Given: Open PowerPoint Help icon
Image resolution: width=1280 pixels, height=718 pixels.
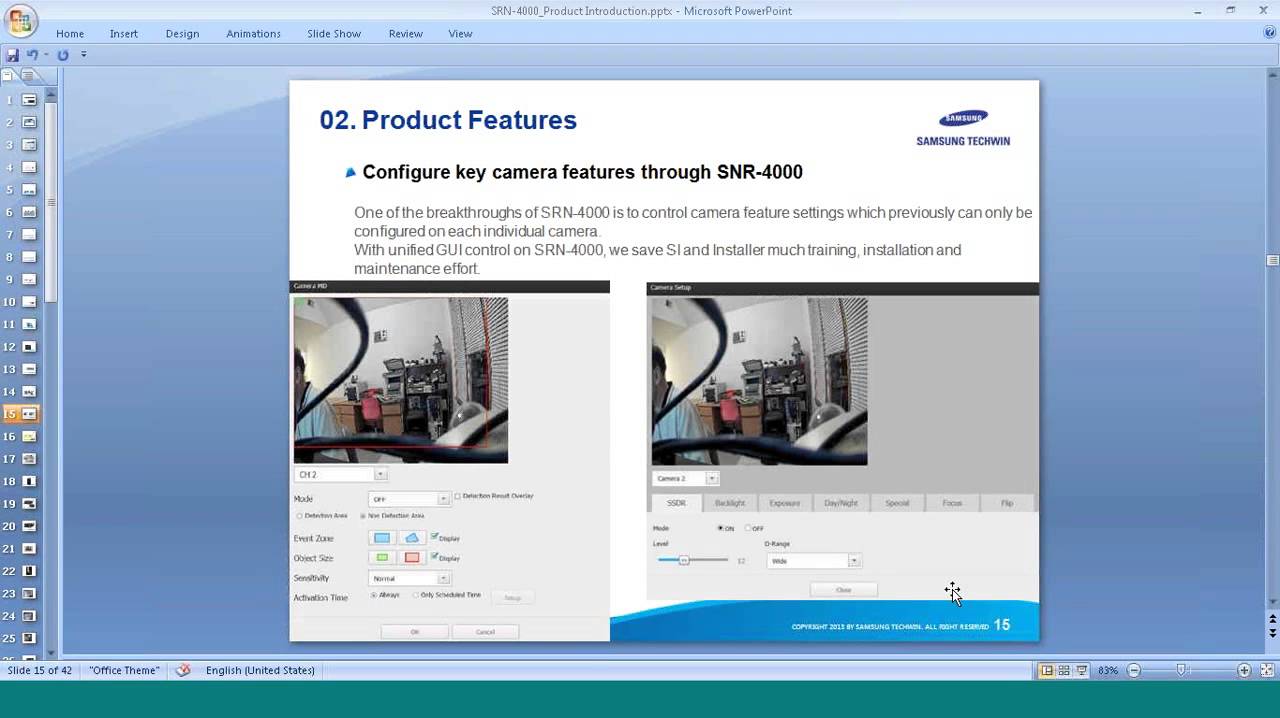Looking at the screenshot, I should tap(1270, 32).
